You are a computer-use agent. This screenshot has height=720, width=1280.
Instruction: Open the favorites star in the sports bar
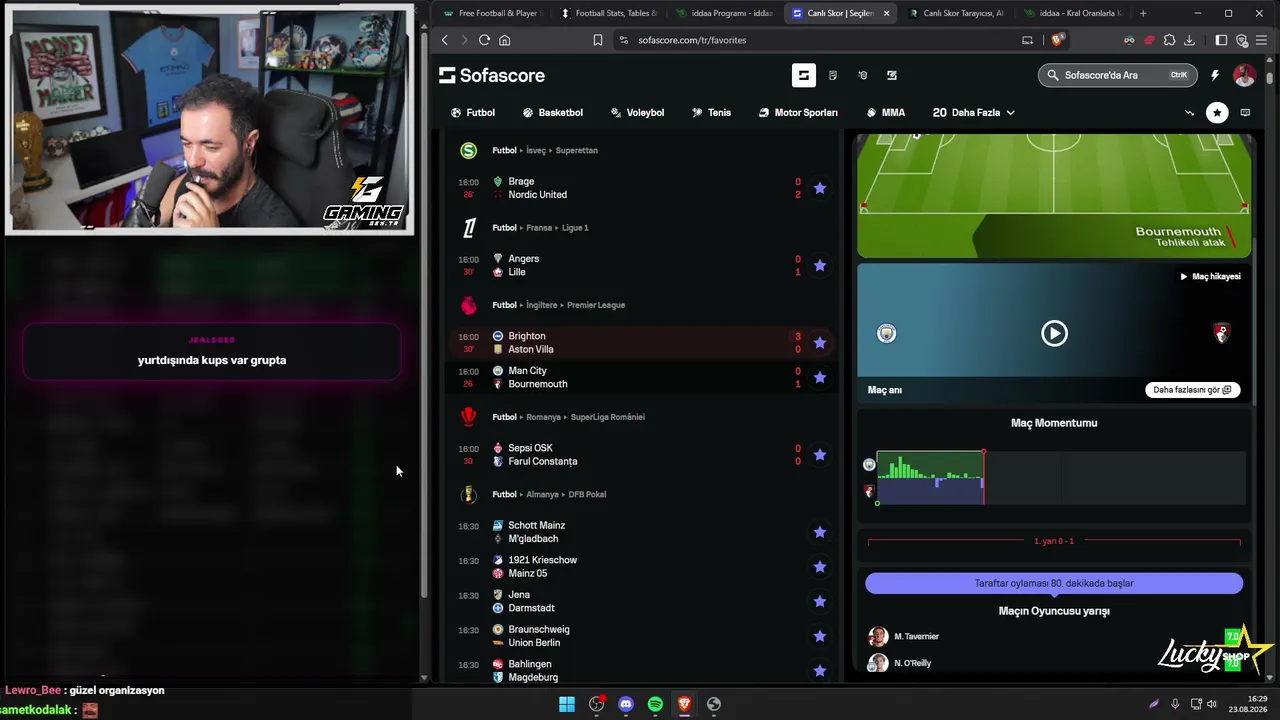(1217, 113)
